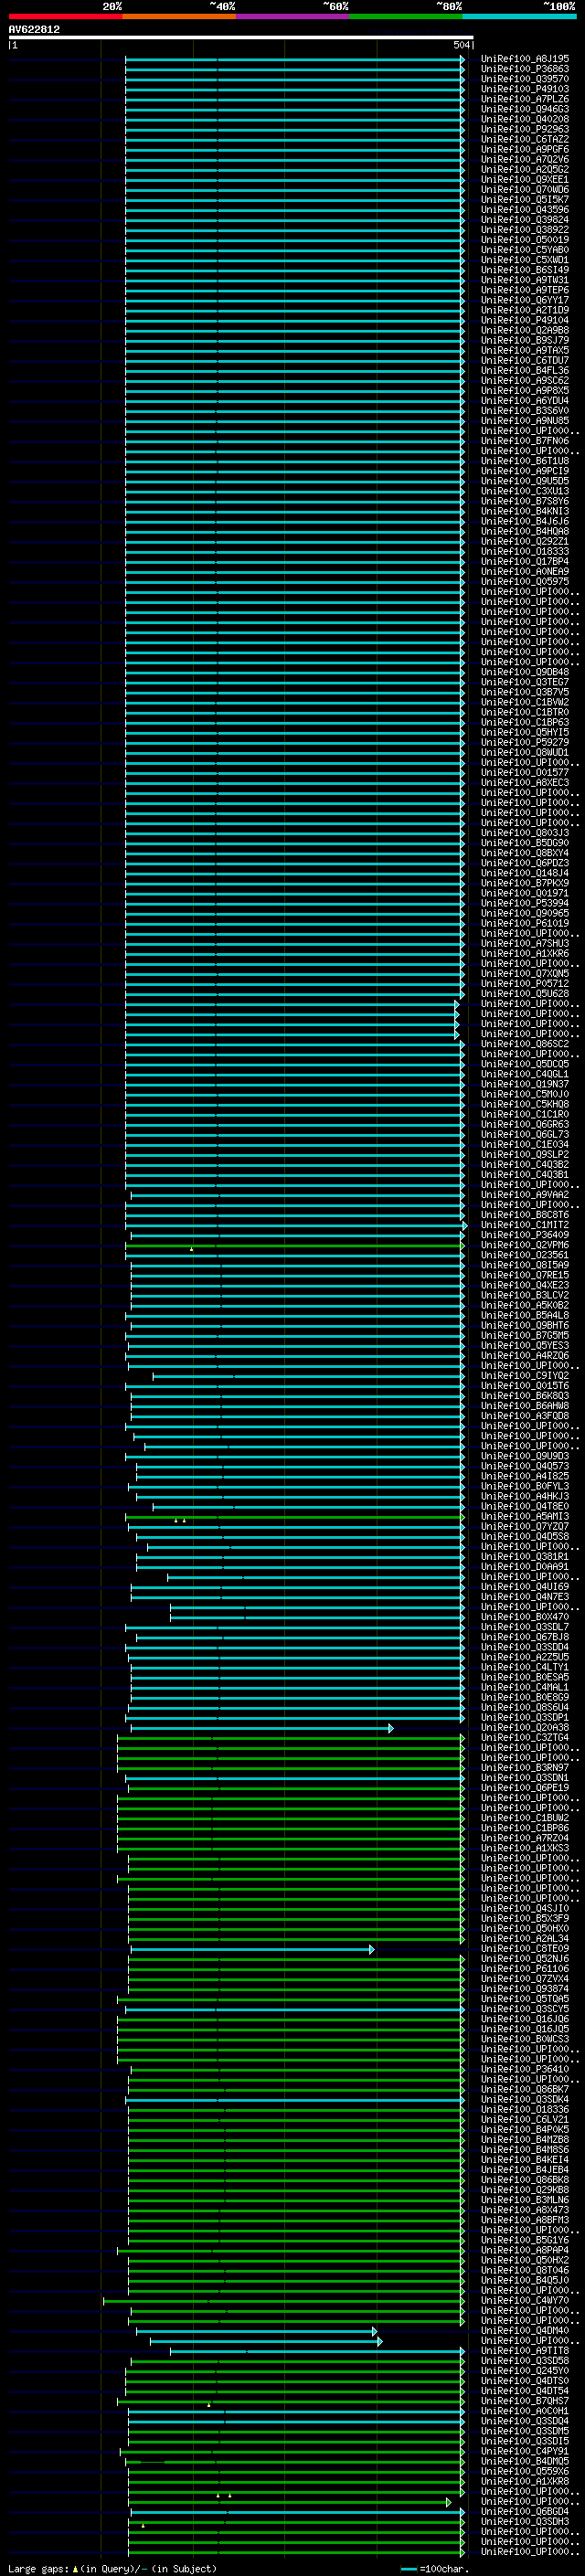Click label UniRef100_B9SJ79

[525, 340]
